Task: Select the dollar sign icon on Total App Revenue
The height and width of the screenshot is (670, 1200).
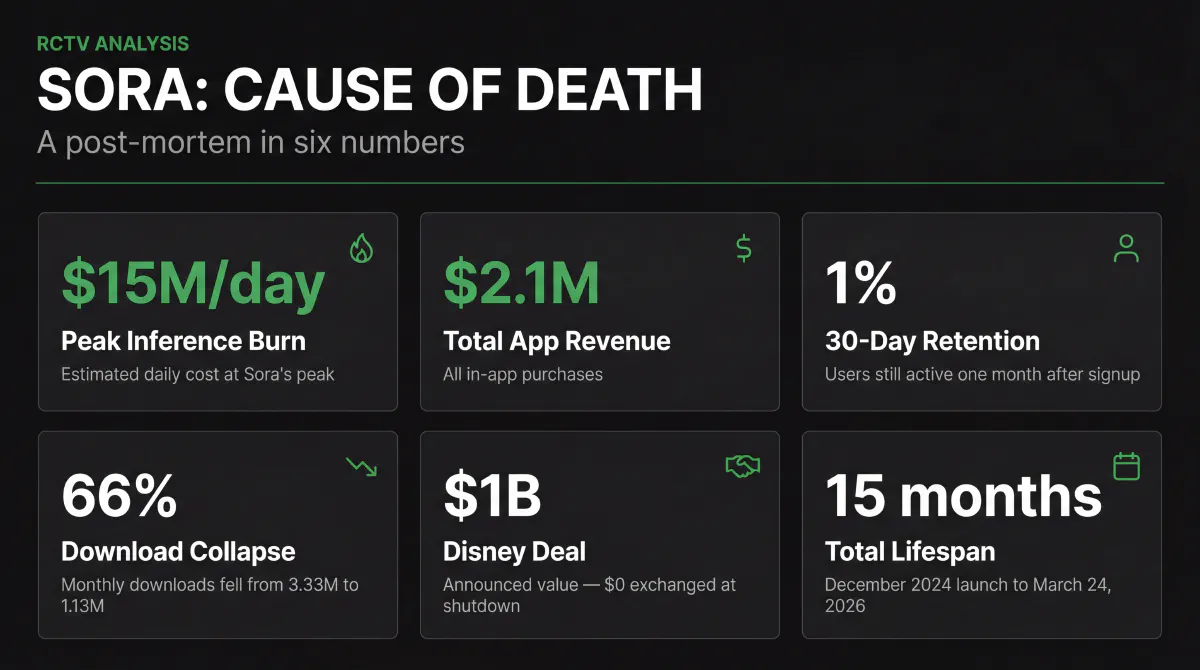Action: [x=741, y=247]
